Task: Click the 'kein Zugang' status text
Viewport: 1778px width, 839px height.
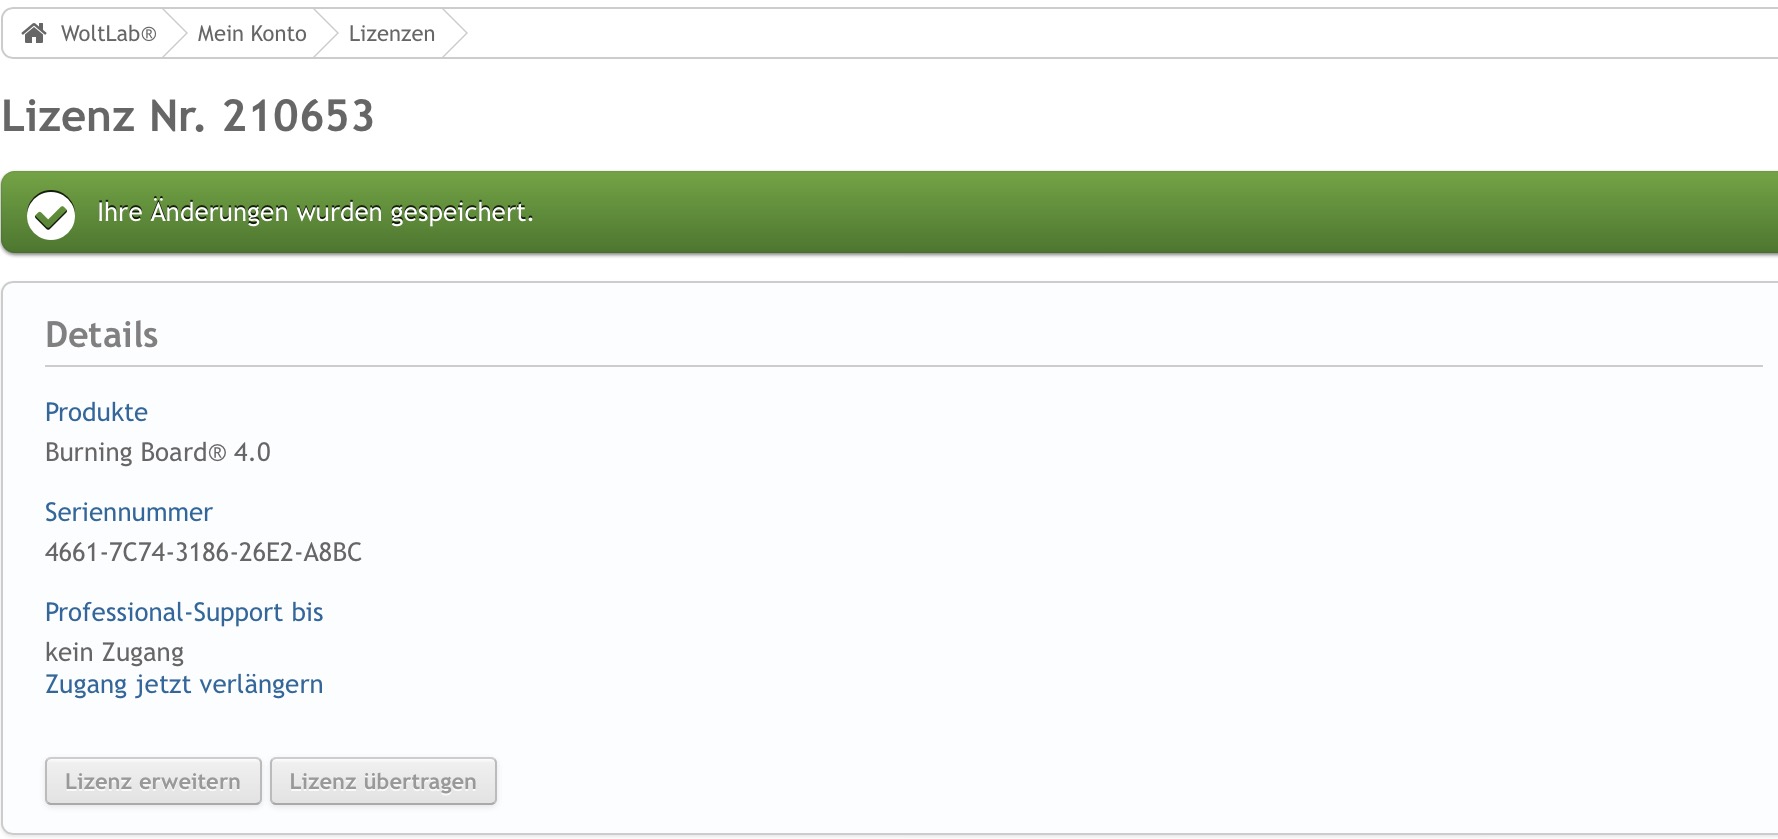Action: pos(115,652)
